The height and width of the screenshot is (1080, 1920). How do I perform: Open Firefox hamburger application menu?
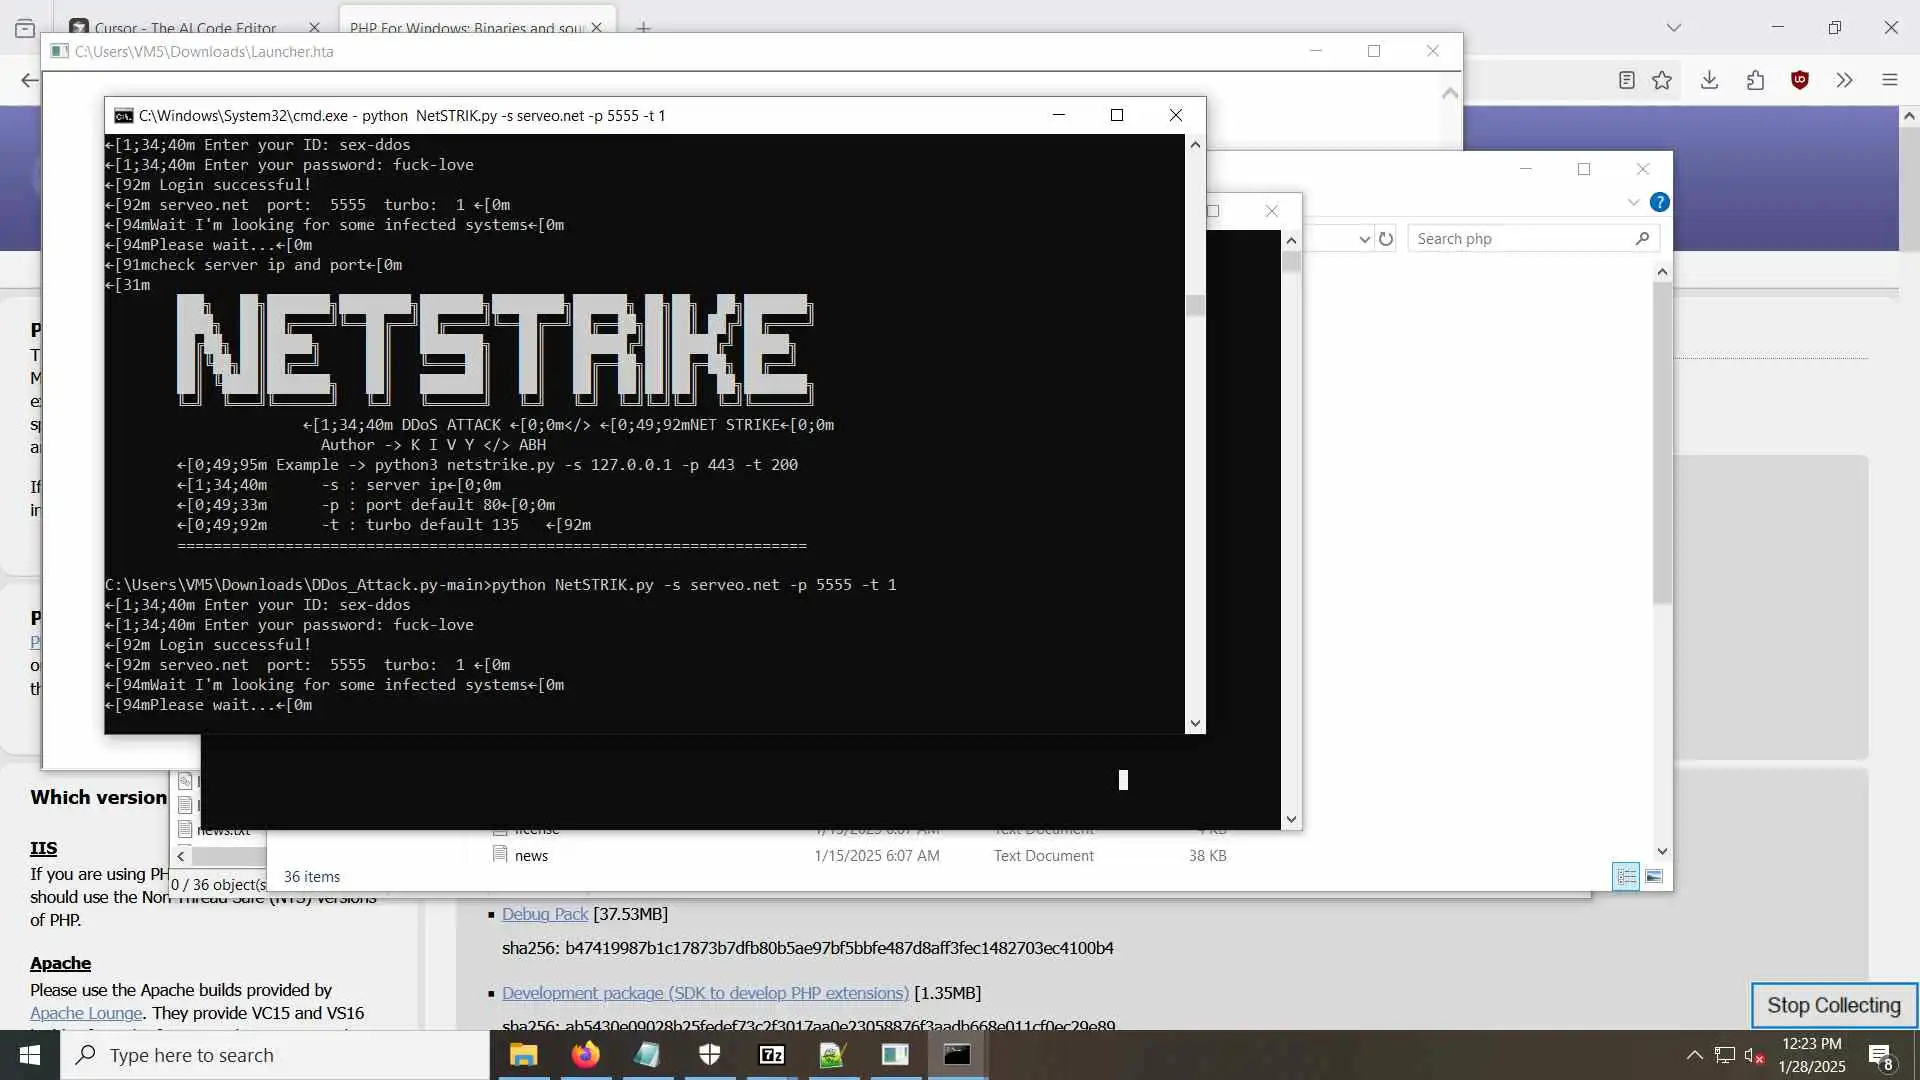[1889, 80]
